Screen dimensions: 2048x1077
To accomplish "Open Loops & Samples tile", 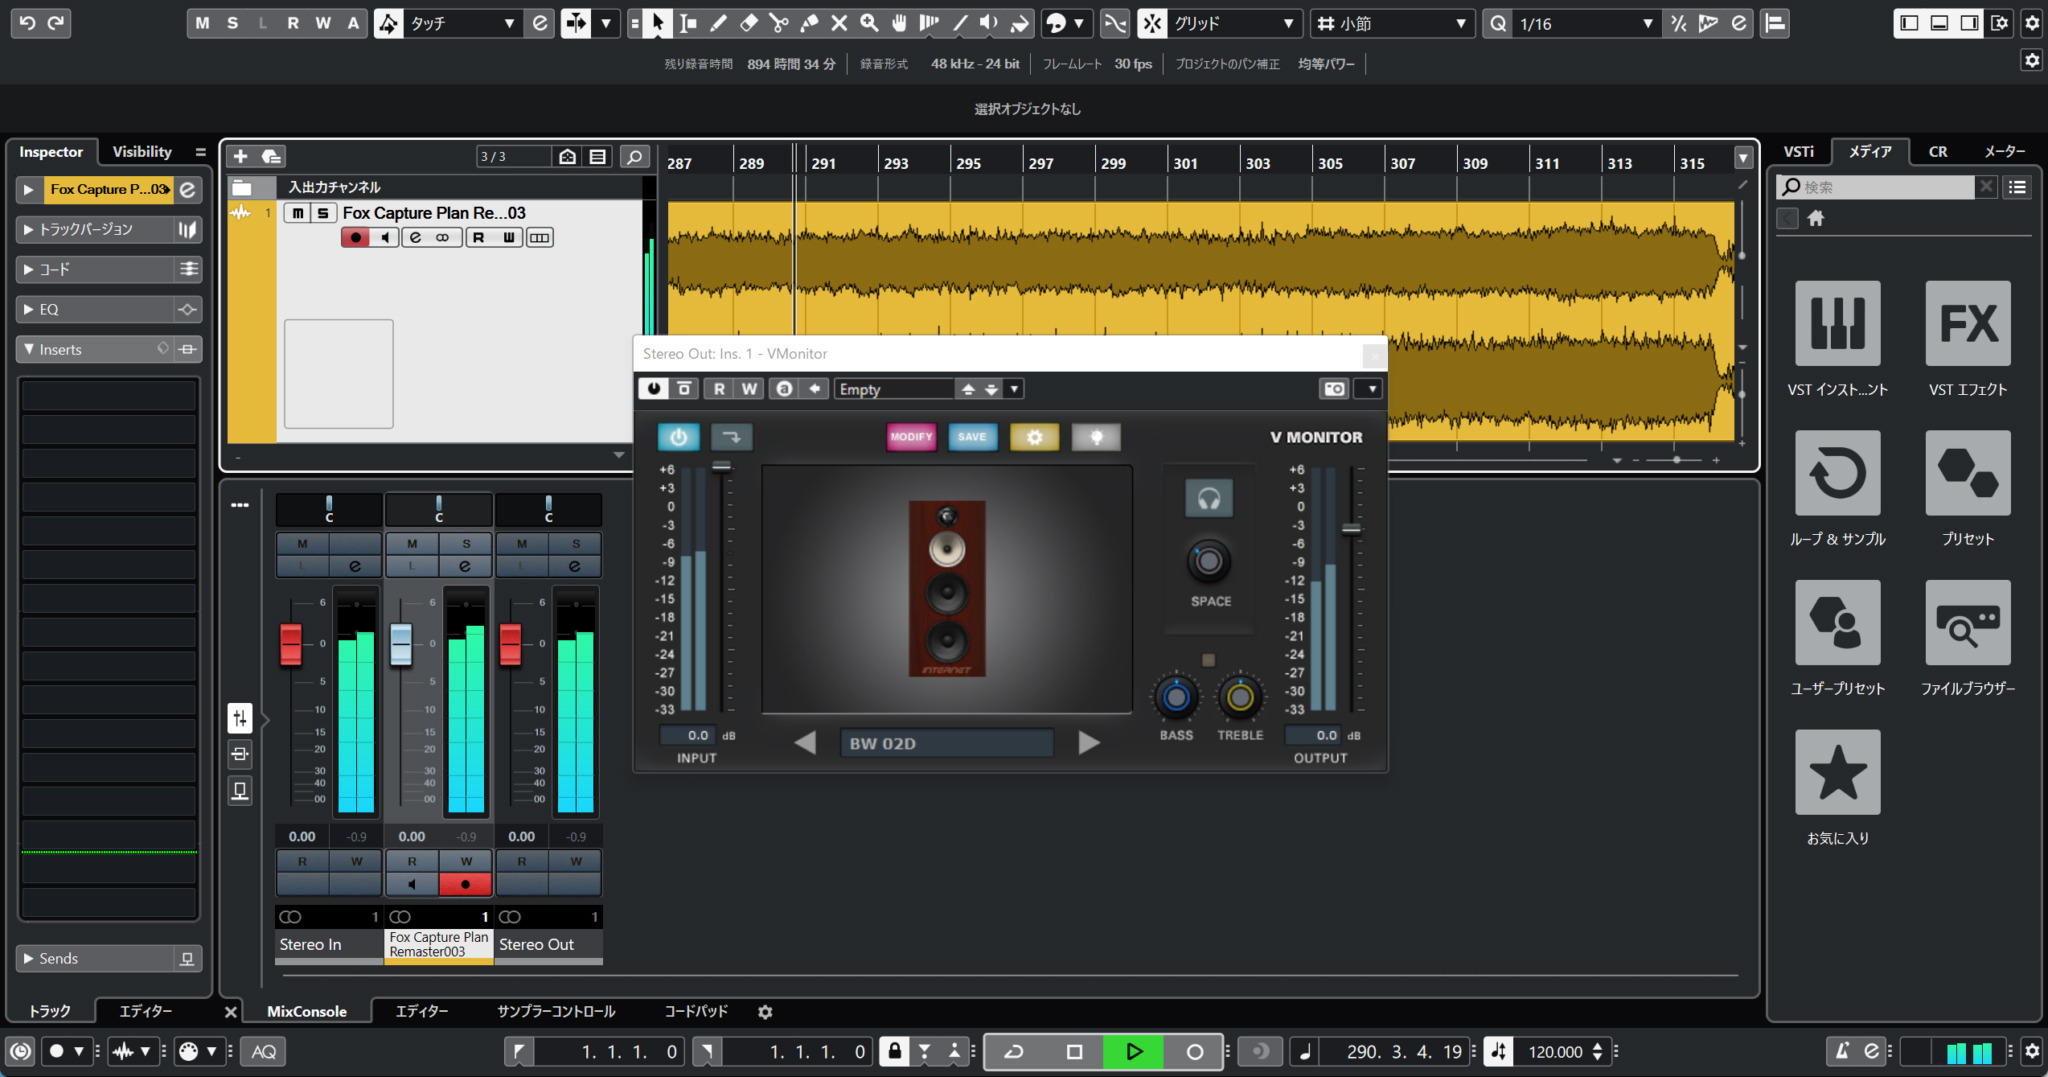I will pyautogui.click(x=1837, y=473).
